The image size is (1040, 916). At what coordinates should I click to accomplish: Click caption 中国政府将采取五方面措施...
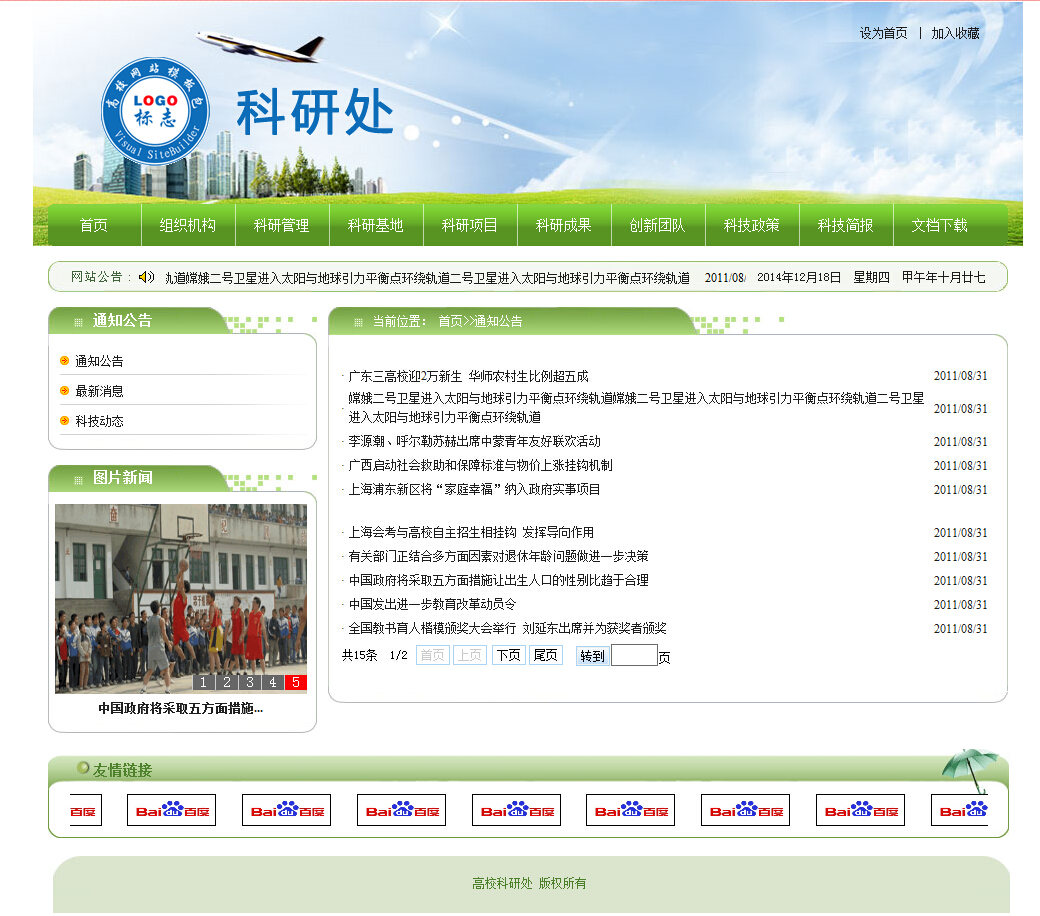click(x=180, y=708)
